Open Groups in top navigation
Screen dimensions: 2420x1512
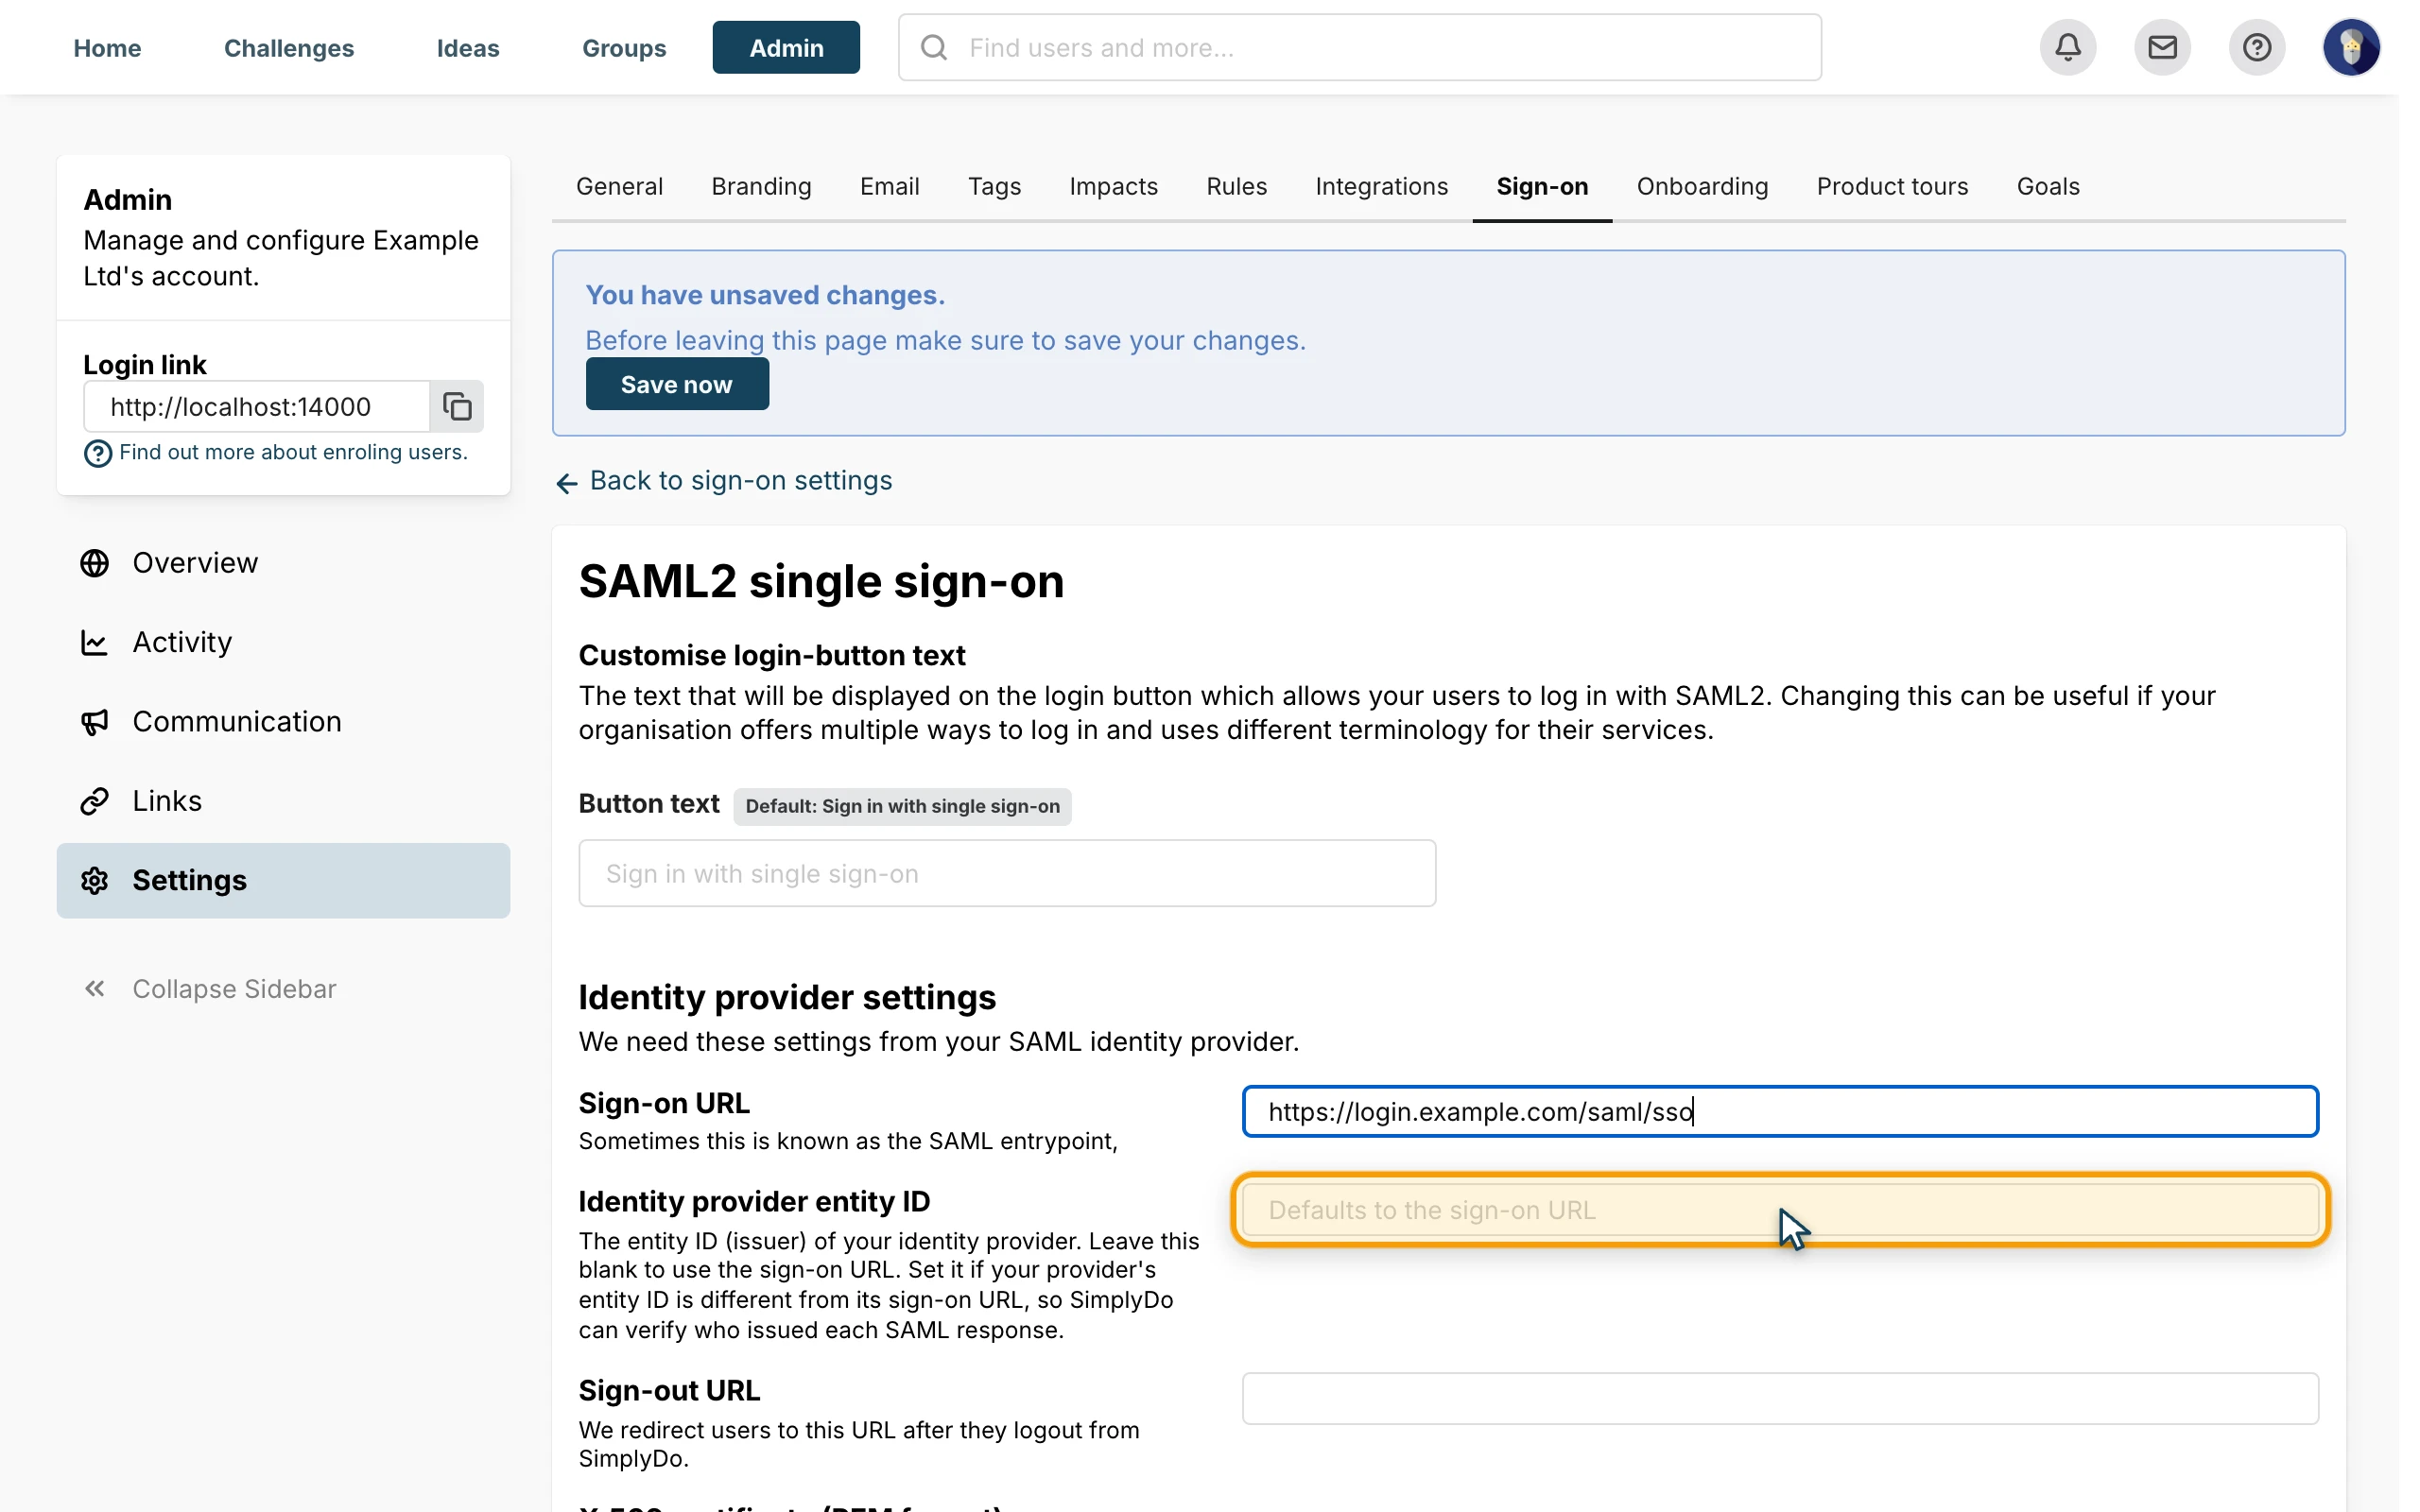(x=624, y=48)
